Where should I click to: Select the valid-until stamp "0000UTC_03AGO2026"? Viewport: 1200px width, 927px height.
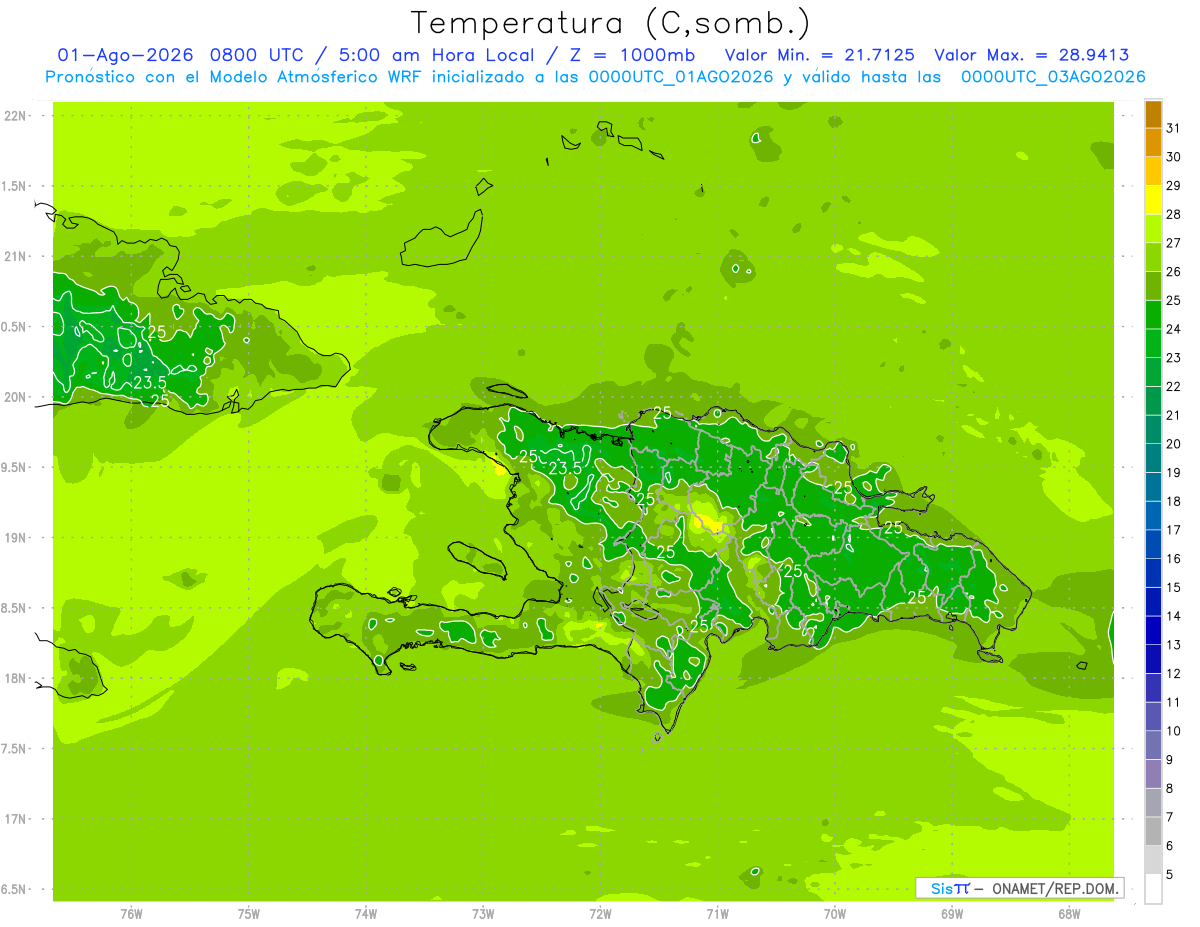(x=1053, y=77)
